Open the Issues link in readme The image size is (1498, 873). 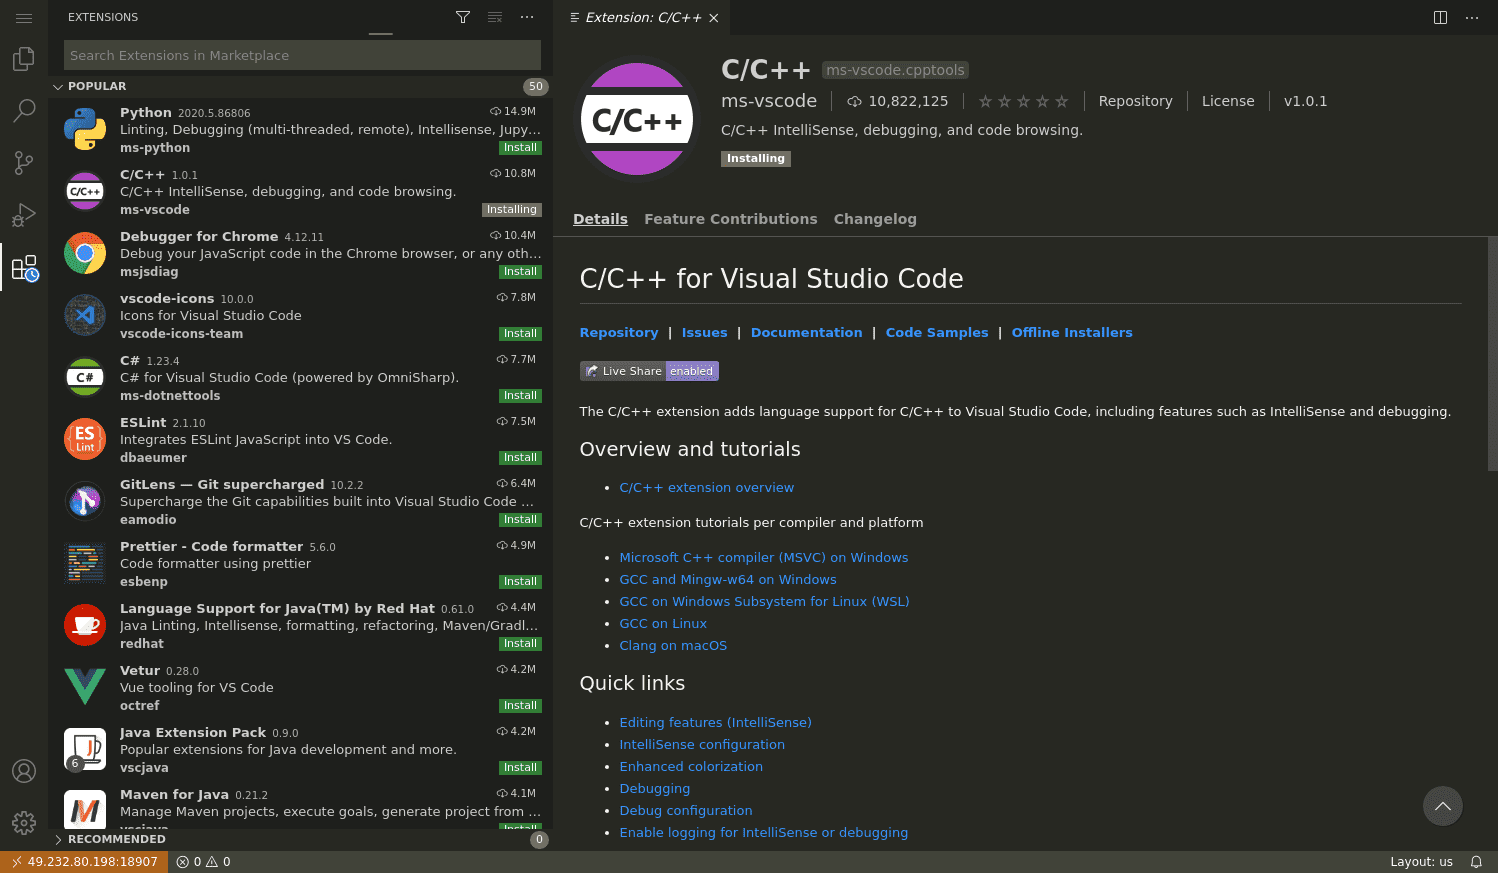pos(704,333)
